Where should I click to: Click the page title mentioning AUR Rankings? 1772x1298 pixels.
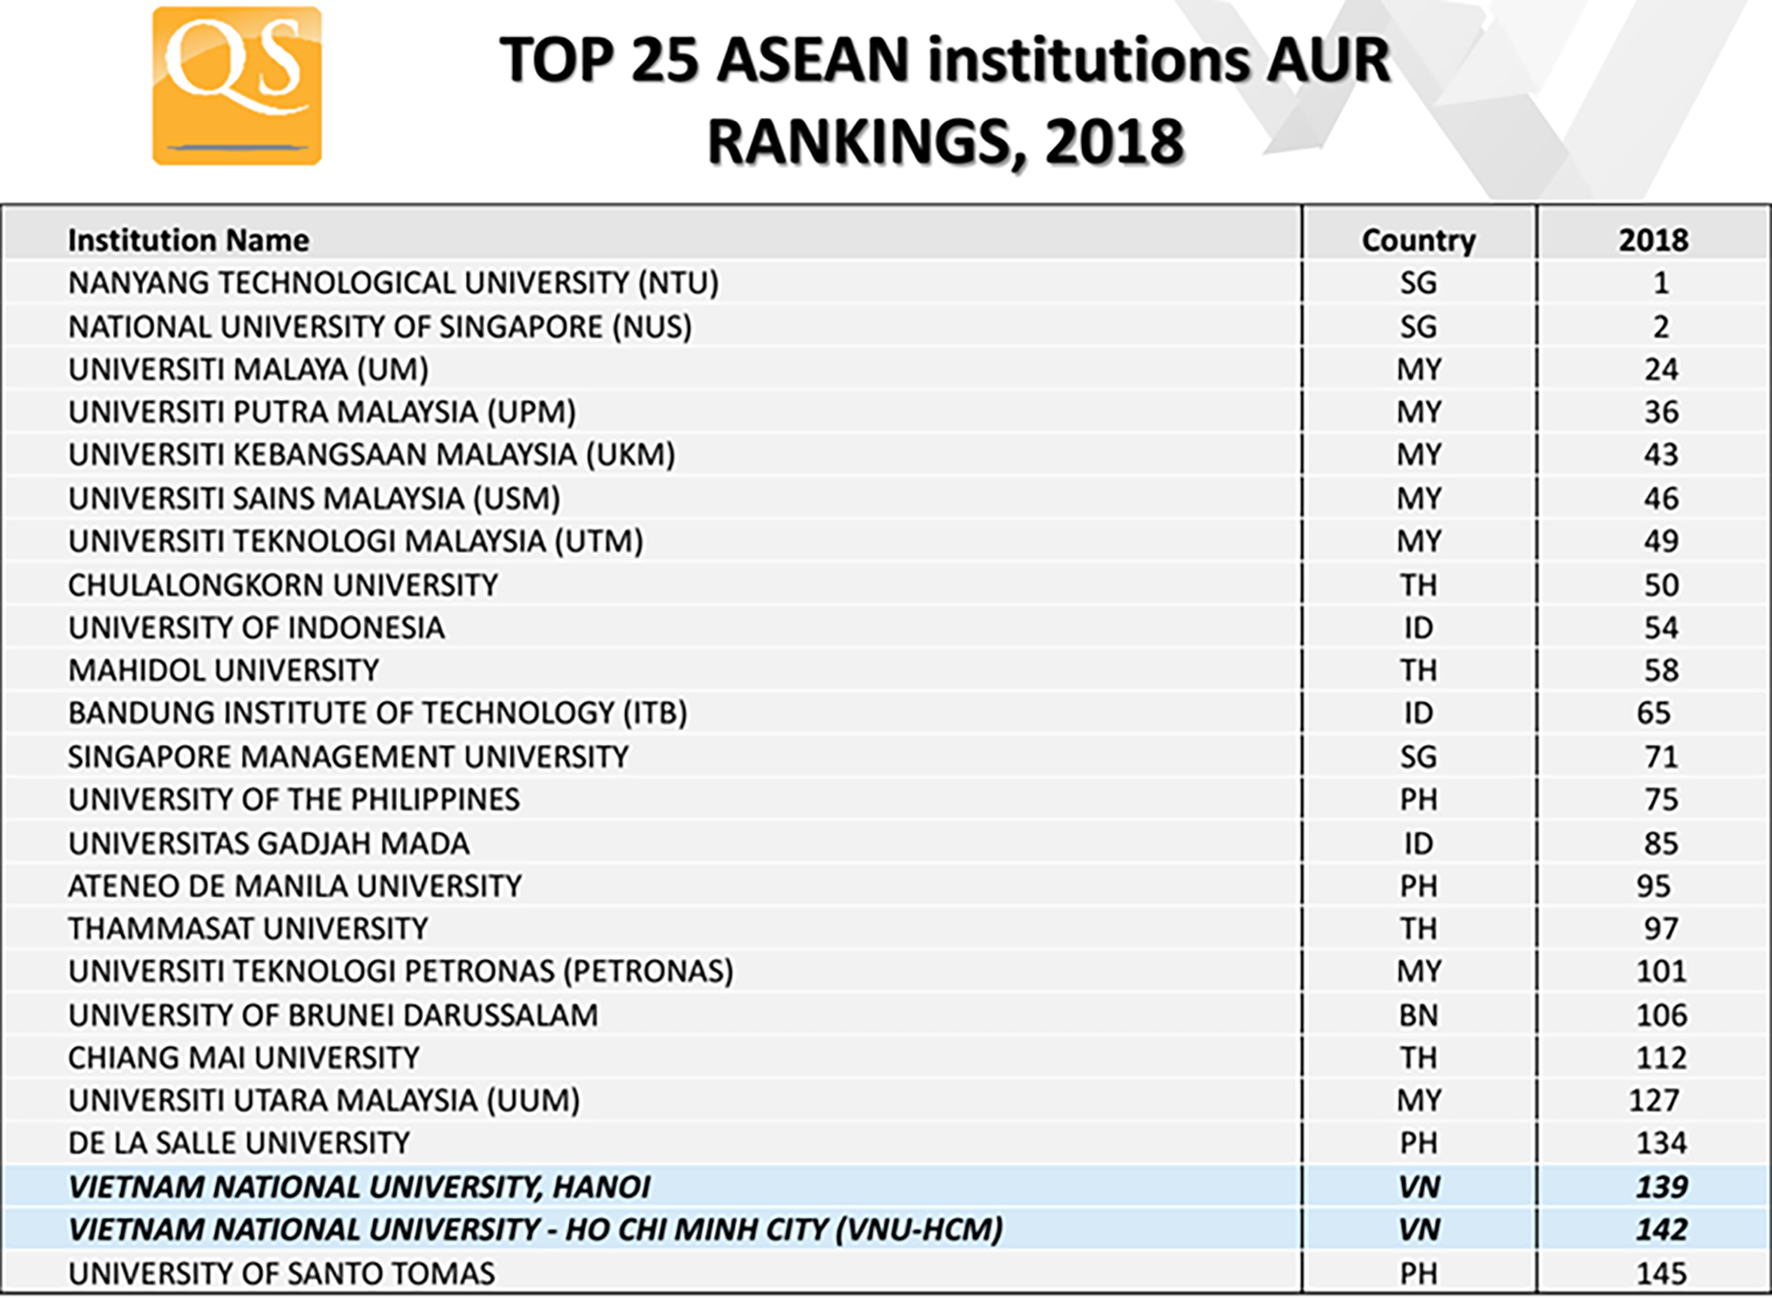[944, 100]
